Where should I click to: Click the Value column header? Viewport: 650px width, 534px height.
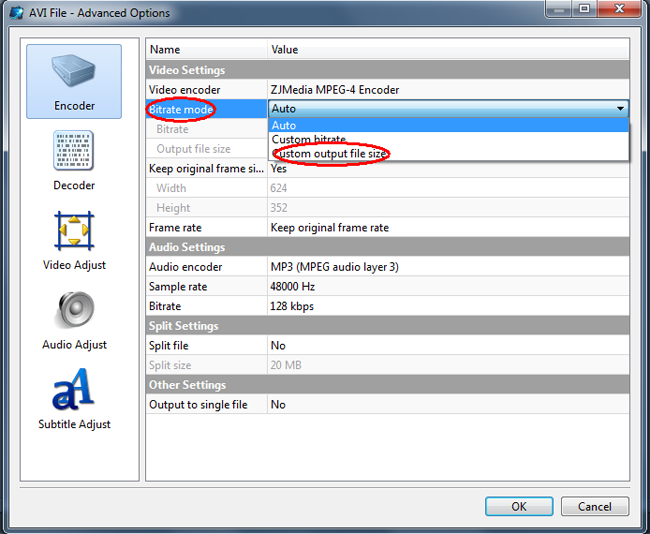(449, 49)
